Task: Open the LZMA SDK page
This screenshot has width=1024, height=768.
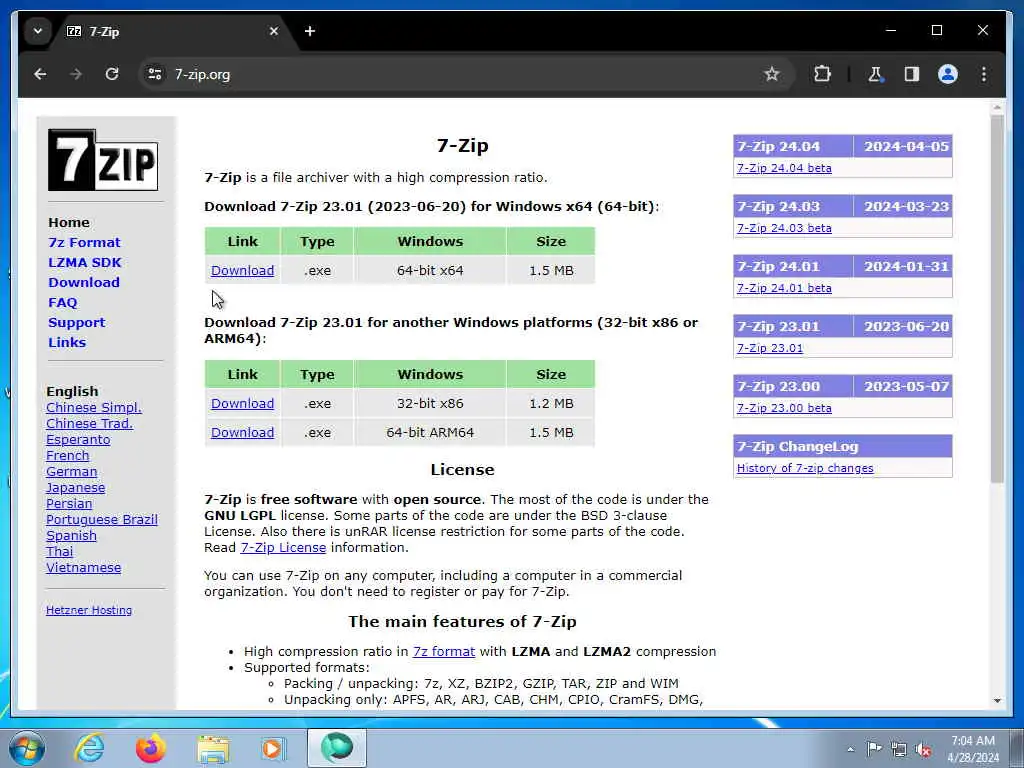Action: (85, 263)
